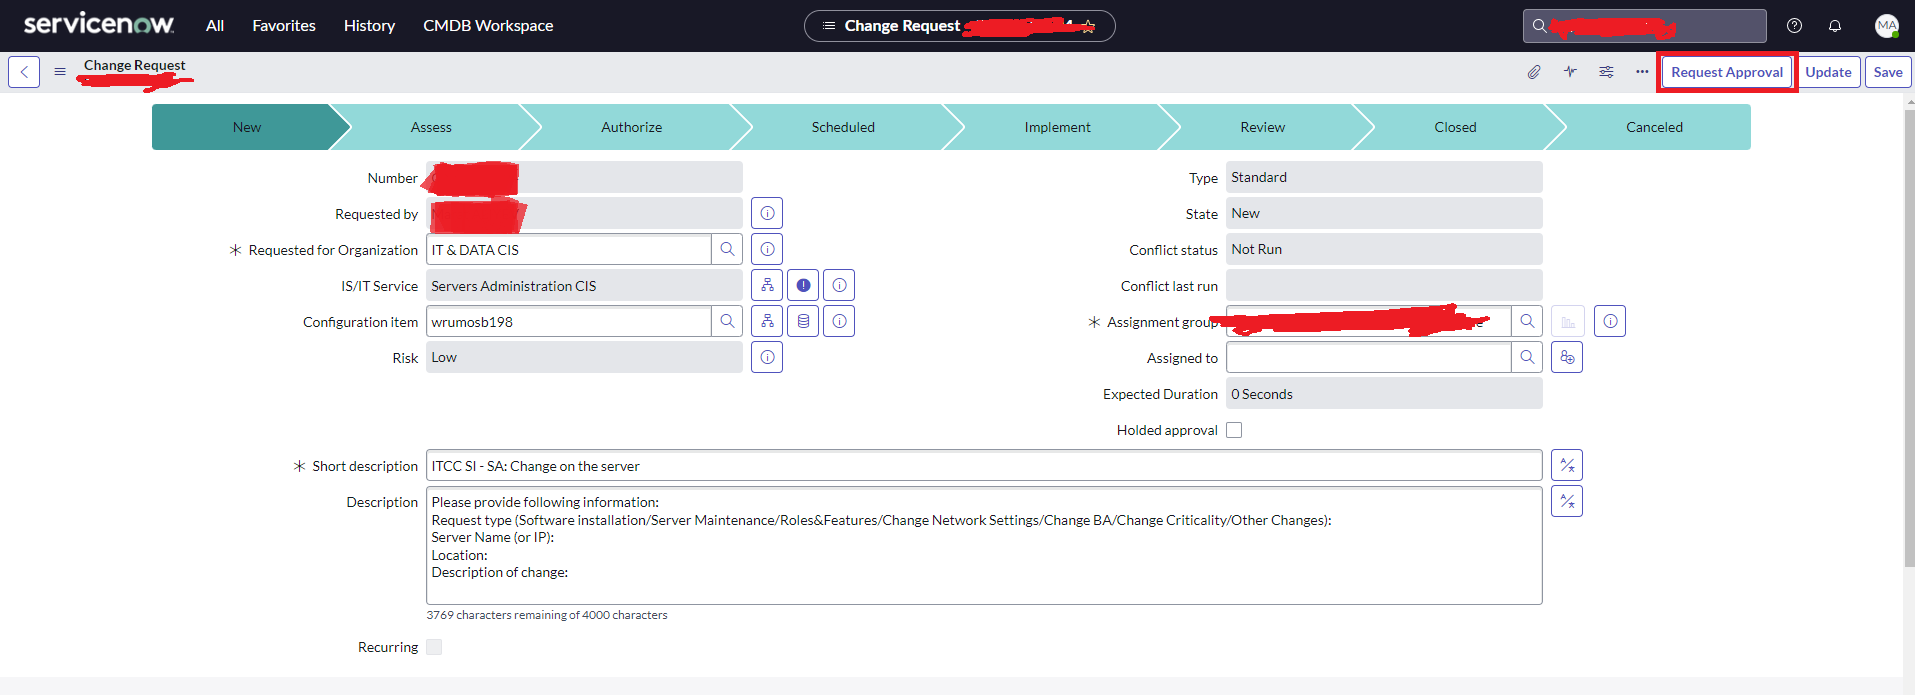Open CMDB database icon for Configuration item
The image size is (1915, 695).
(803, 322)
